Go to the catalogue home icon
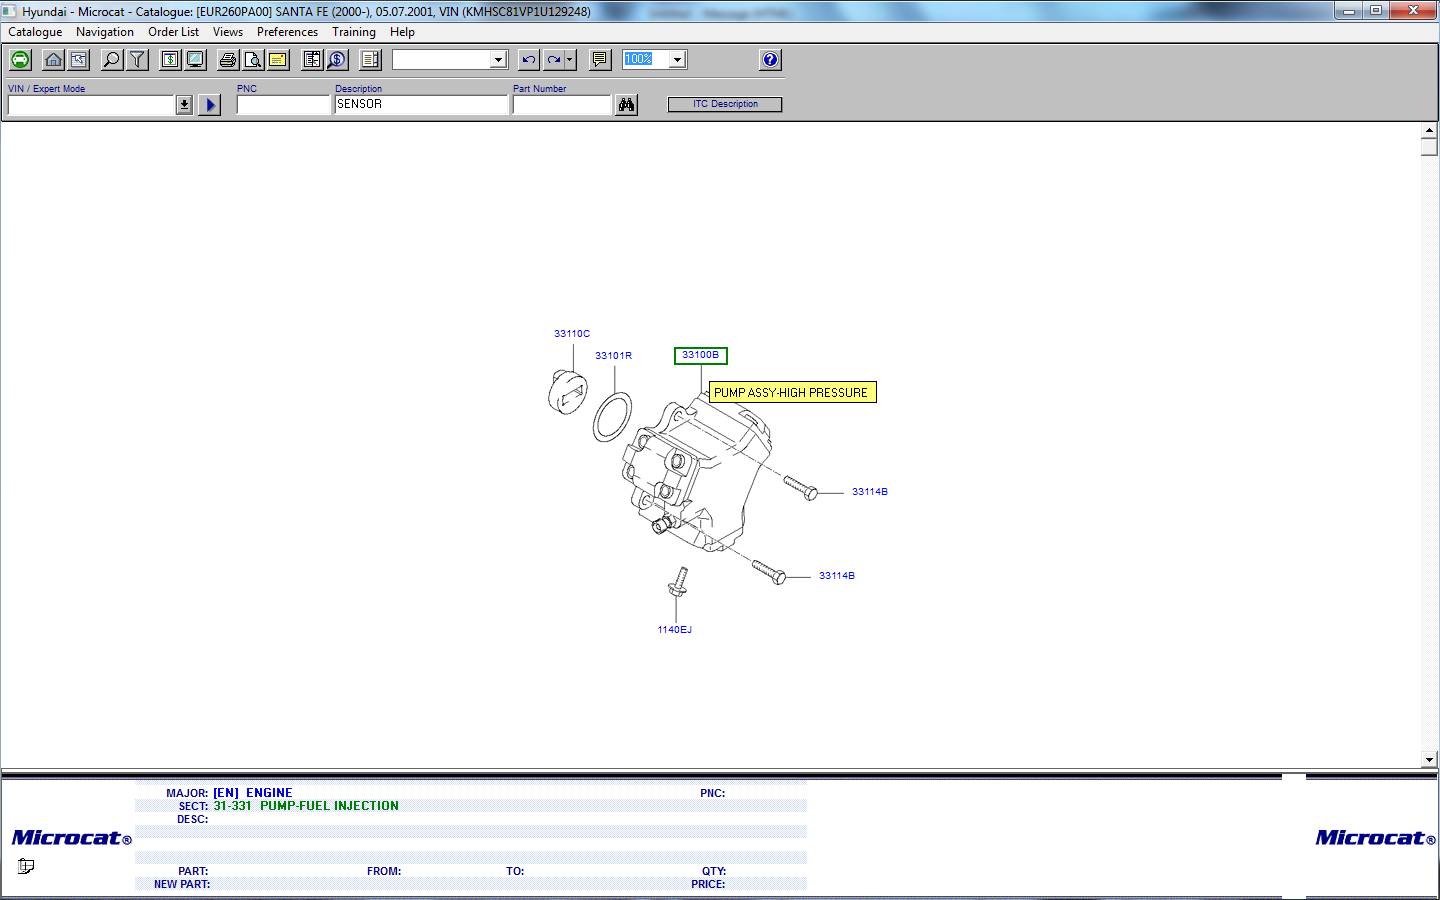Viewport: 1440px width, 900px height. pos(54,60)
